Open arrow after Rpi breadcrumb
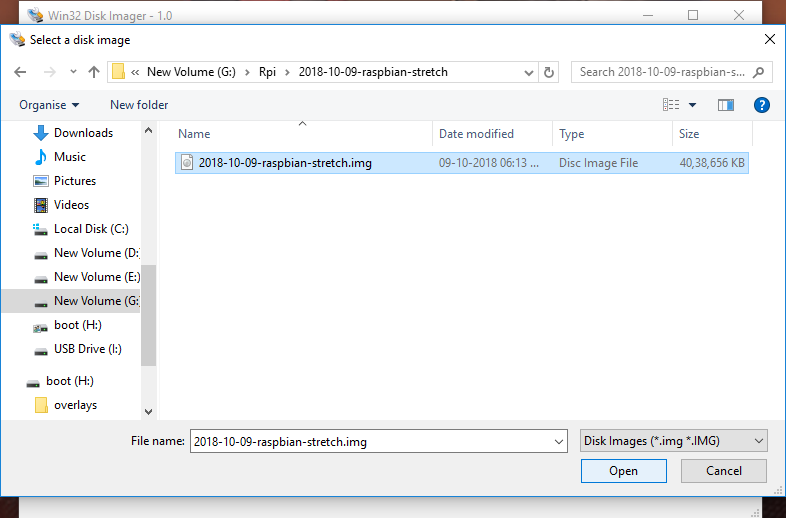Viewport: 786px width, 518px height. 287,72
